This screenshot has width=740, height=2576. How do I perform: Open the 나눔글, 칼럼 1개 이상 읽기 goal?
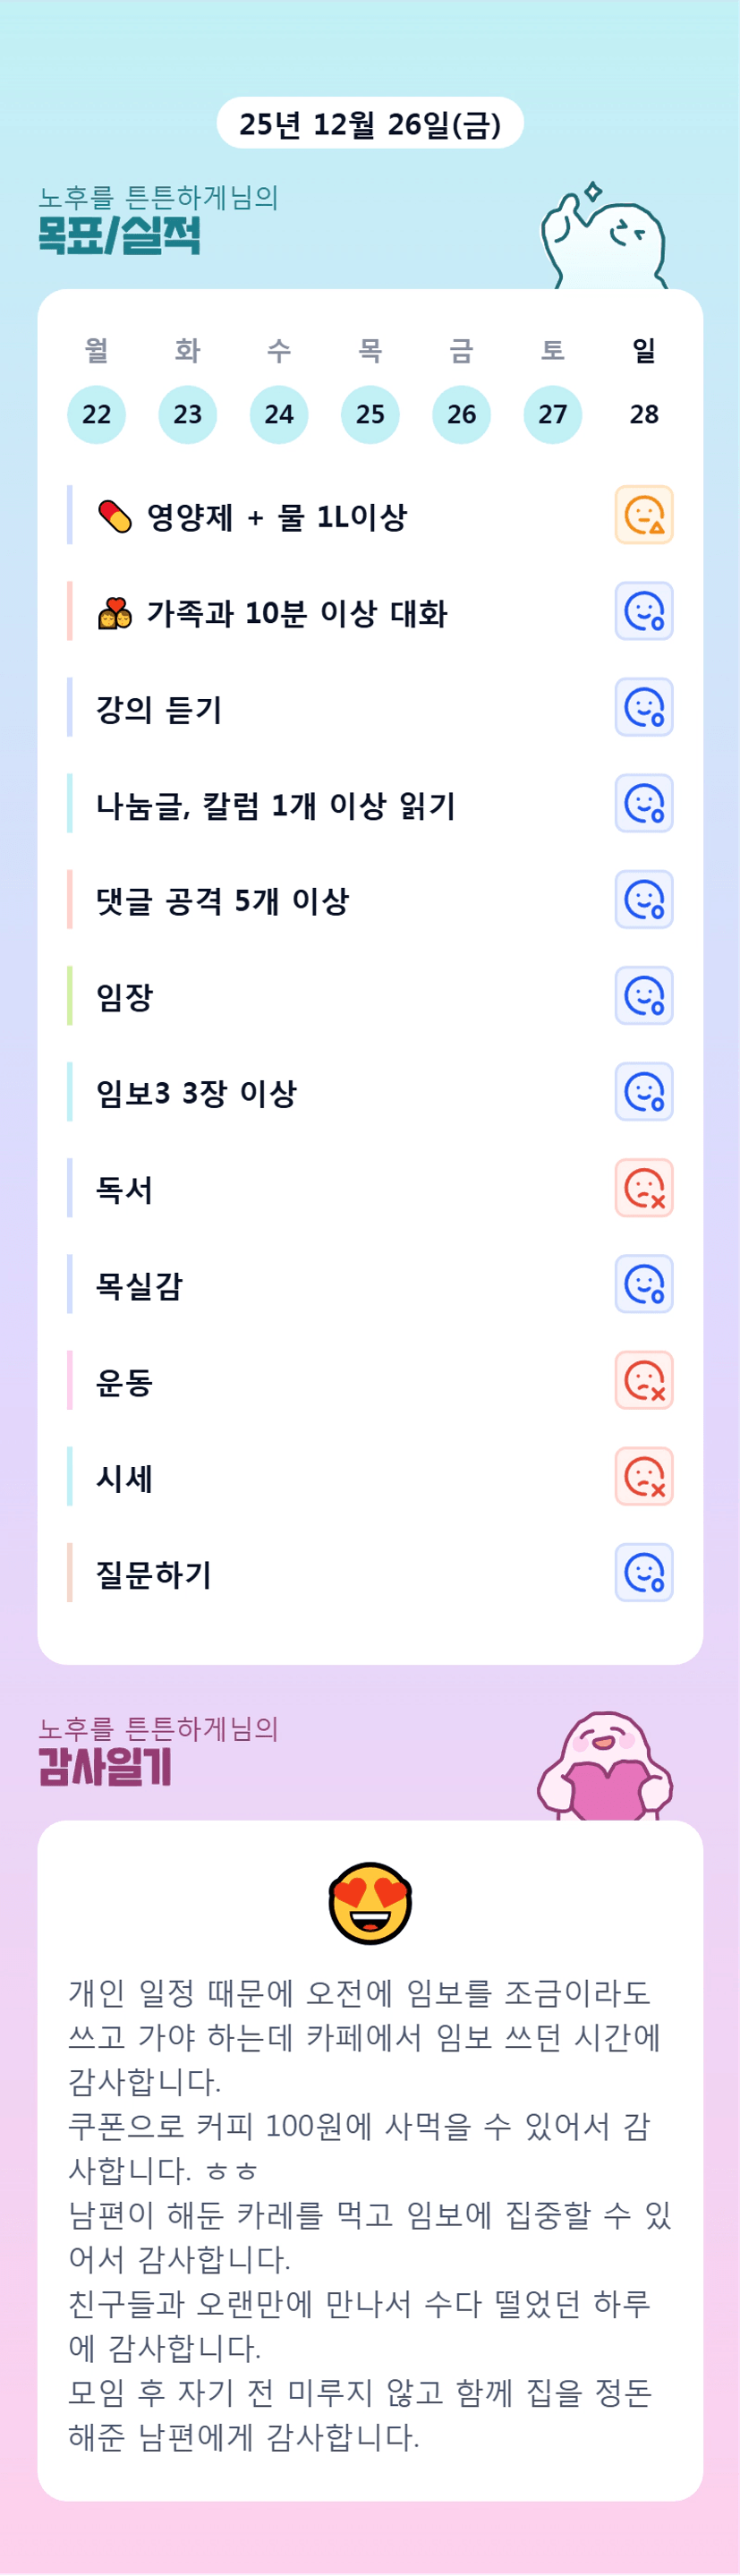point(276,805)
